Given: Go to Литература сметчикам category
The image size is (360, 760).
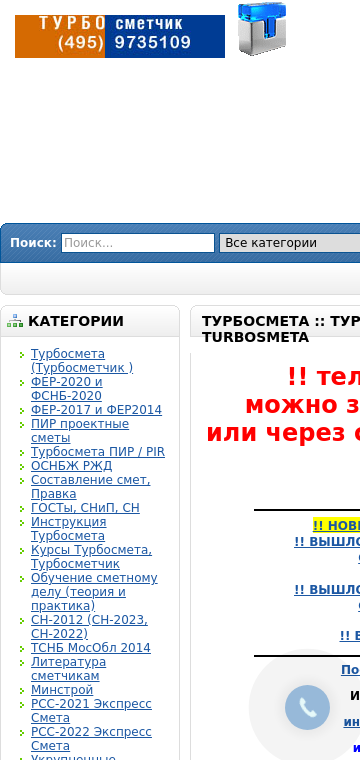Looking at the screenshot, I should [68, 668].
